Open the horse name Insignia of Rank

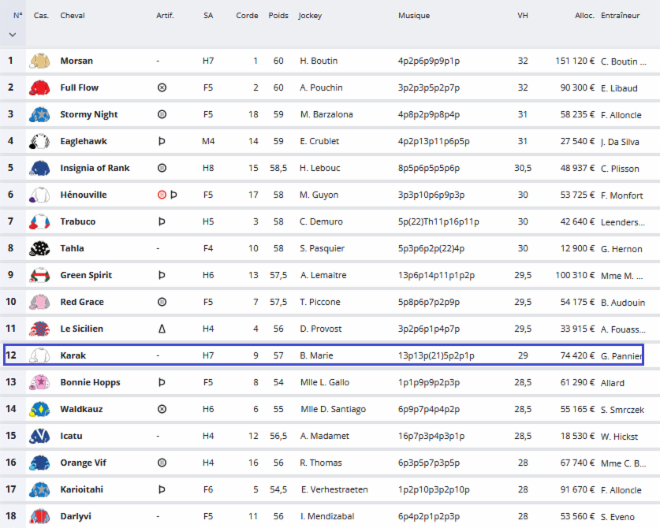click(96, 168)
